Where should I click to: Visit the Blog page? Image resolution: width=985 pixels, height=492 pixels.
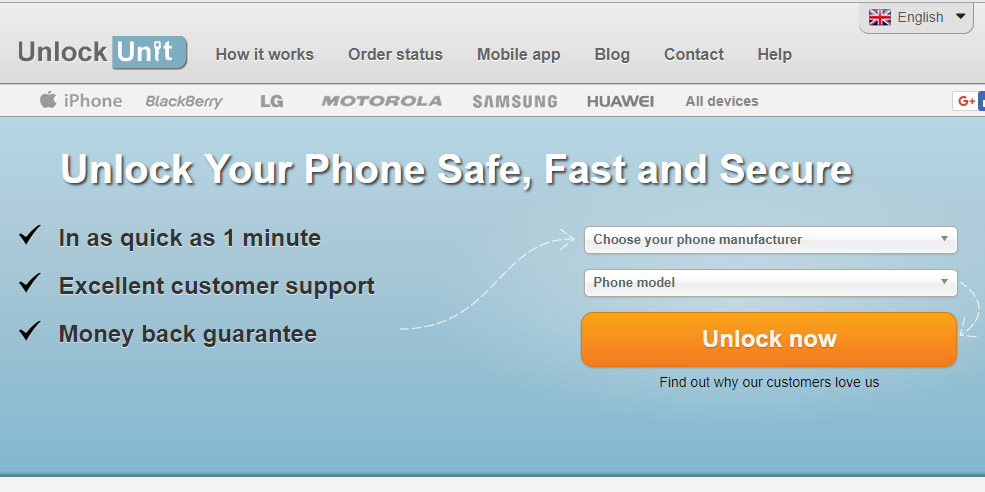coord(612,55)
